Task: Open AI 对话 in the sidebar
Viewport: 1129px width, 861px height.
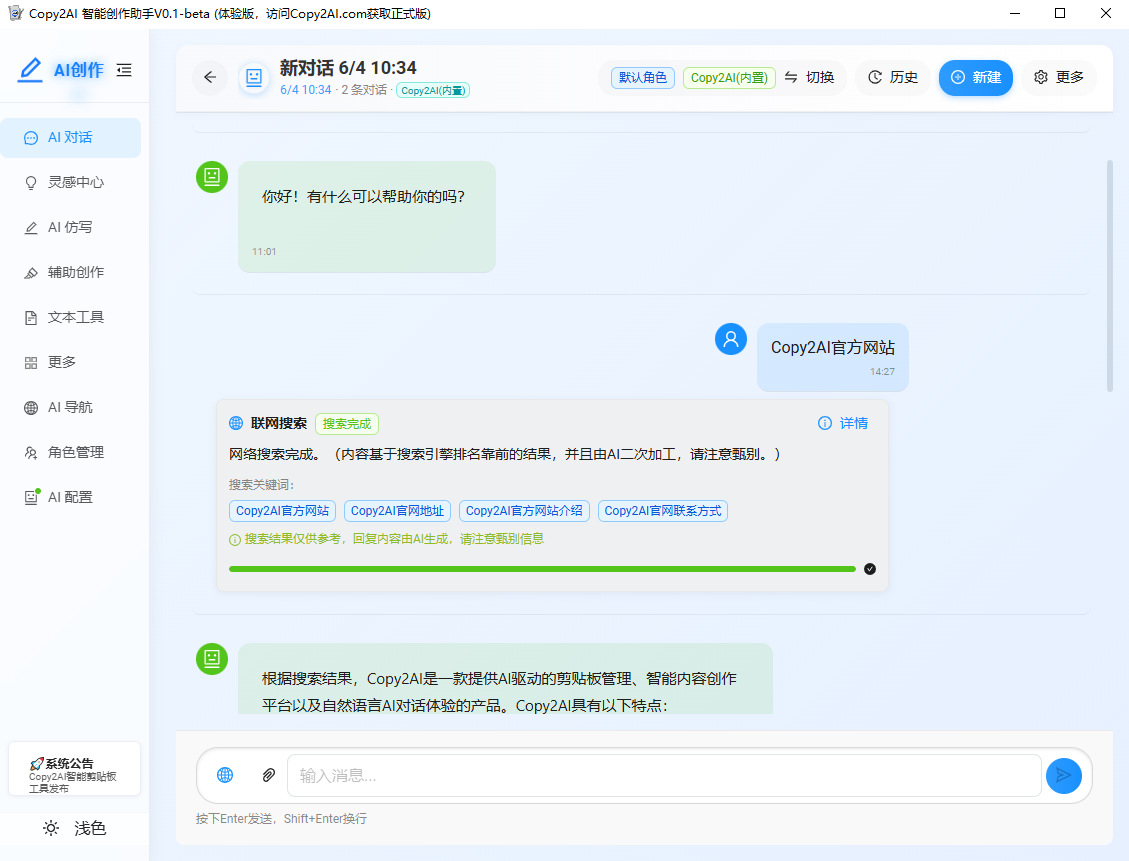Action: [71, 138]
